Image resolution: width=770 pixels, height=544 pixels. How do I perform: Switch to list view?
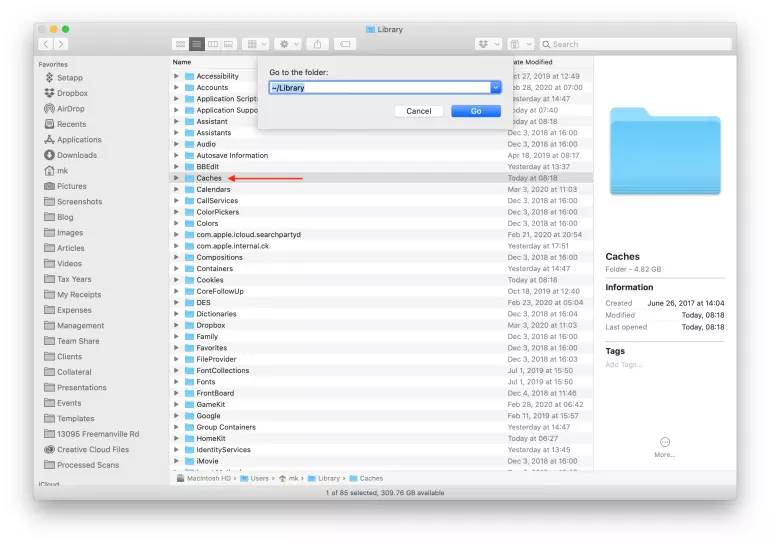tap(196, 44)
